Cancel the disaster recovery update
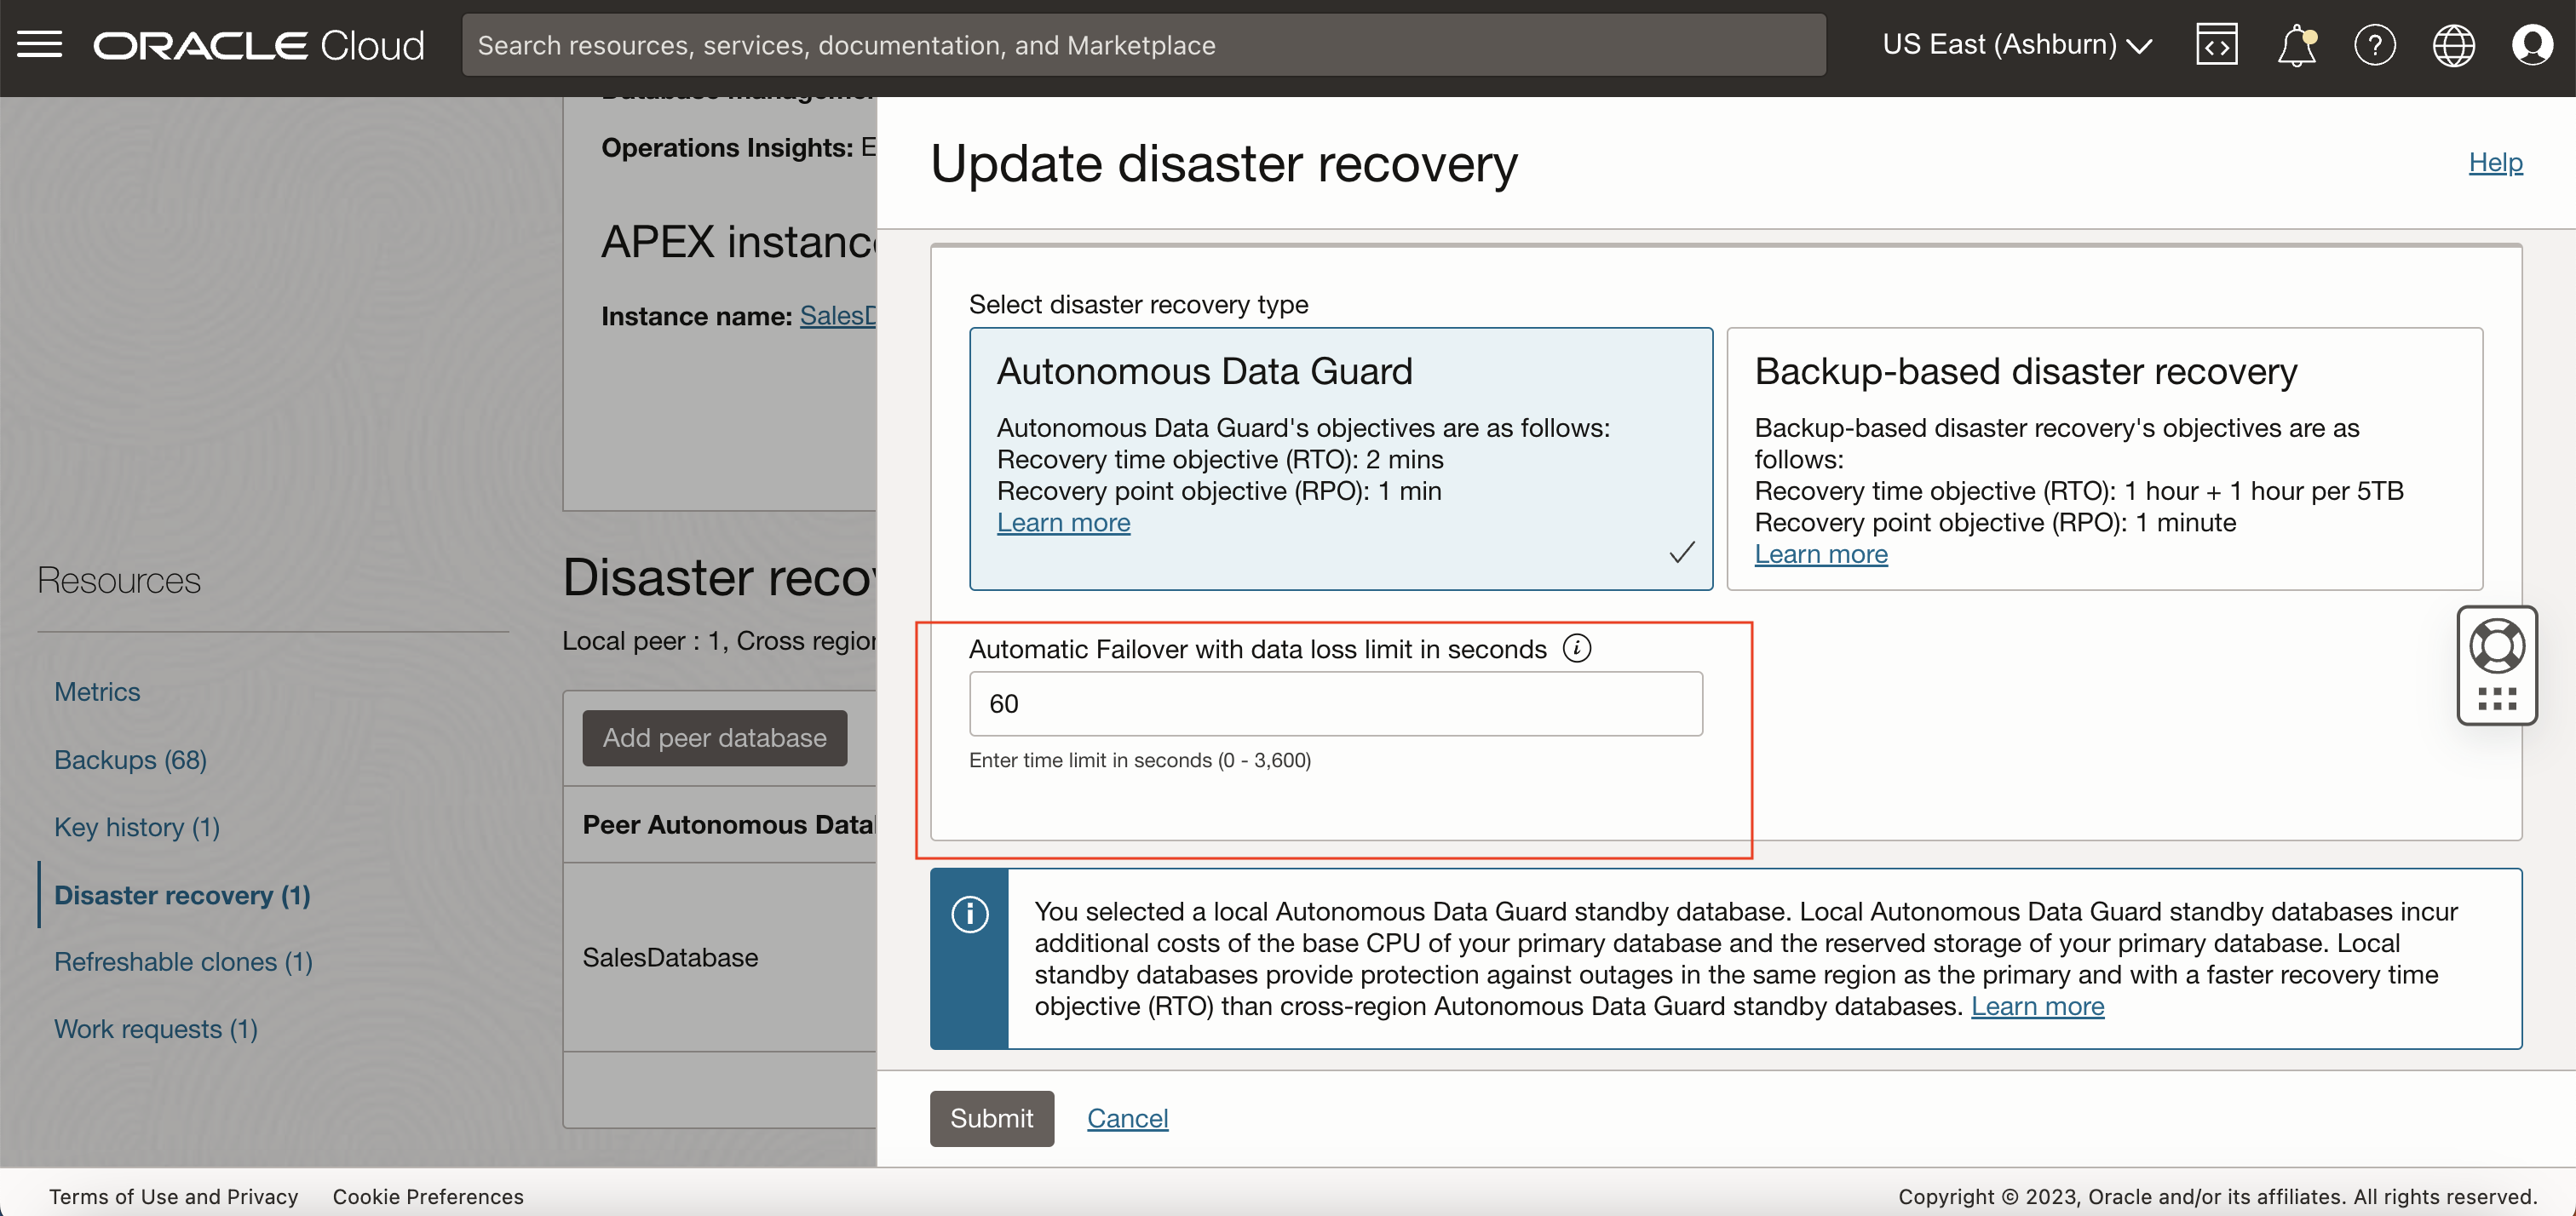The image size is (2576, 1216). (1127, 1118)
